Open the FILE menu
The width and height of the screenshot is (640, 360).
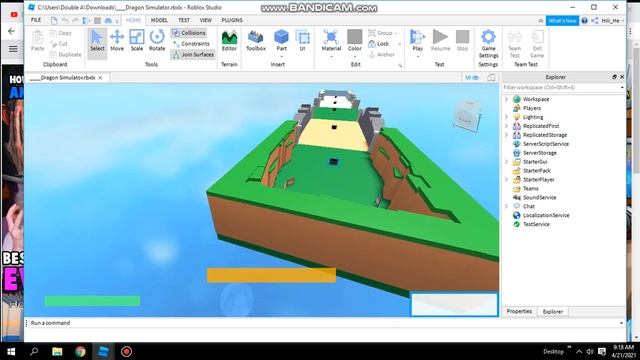pos(36,20)
